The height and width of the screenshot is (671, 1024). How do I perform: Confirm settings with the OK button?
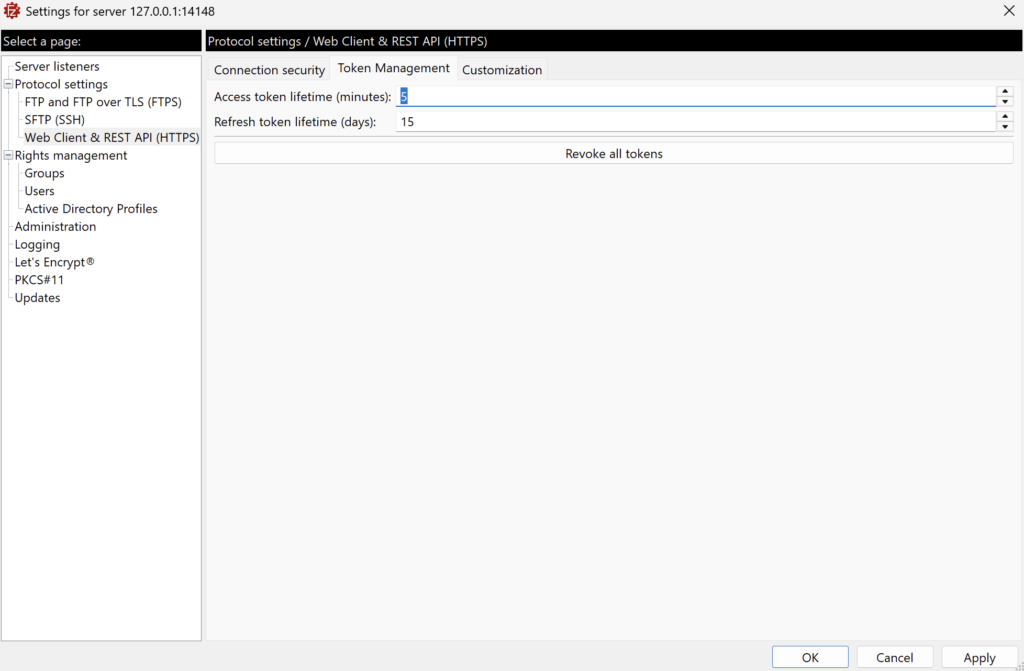coord(810,657)
